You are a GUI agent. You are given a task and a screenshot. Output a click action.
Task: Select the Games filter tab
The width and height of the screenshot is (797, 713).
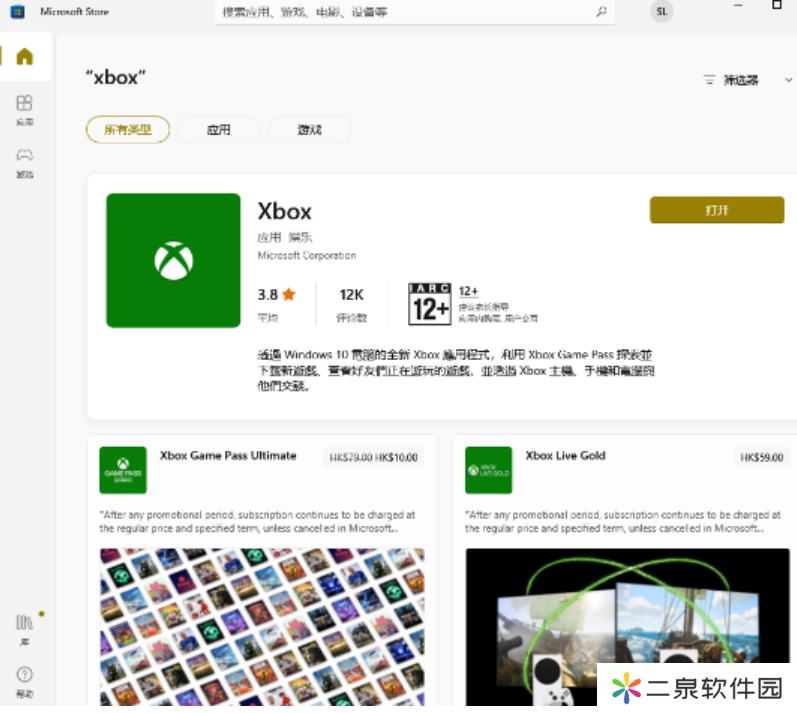(309, 130)
